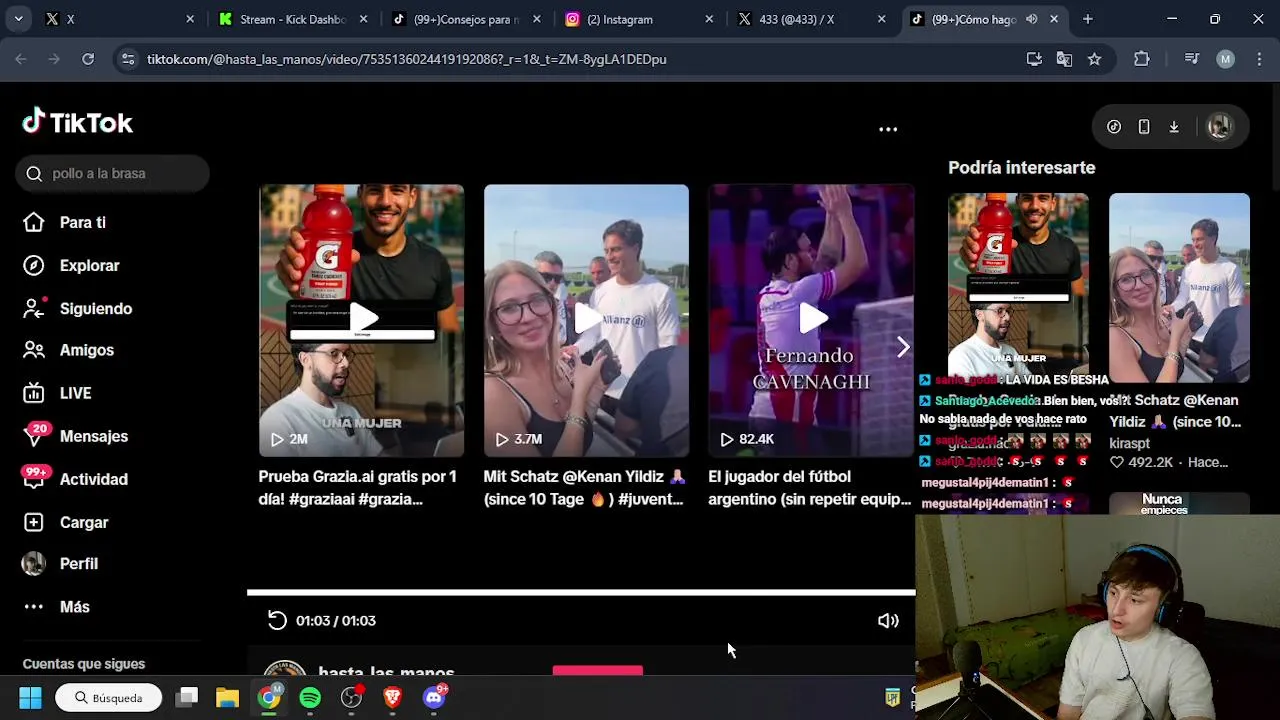This screenshot has width=1280, height=720.
Task: Switch to Stream - Kick Dashboard tab
Action: [293, 19]
